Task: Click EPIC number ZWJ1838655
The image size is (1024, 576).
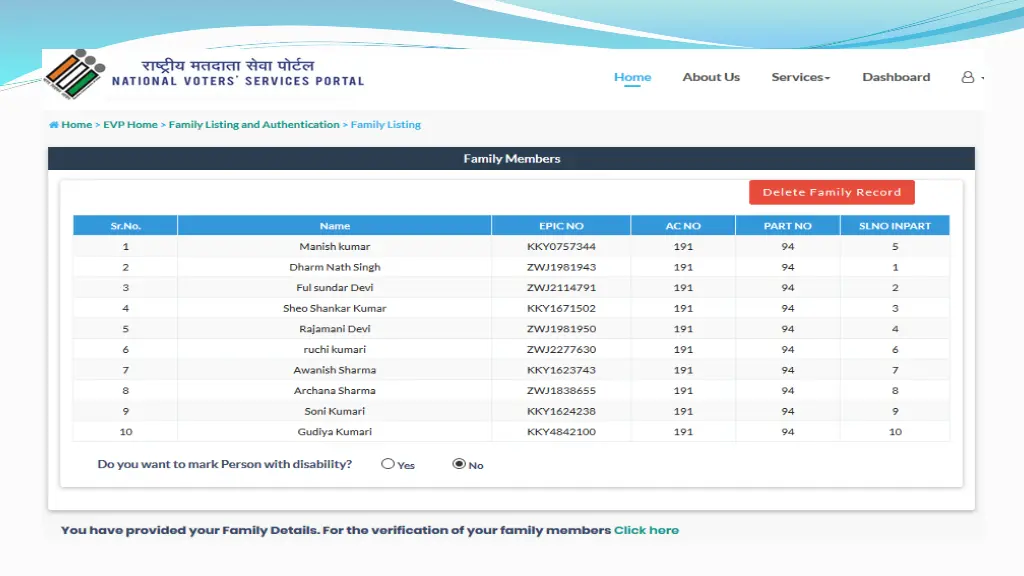Action: coord(561,391)
